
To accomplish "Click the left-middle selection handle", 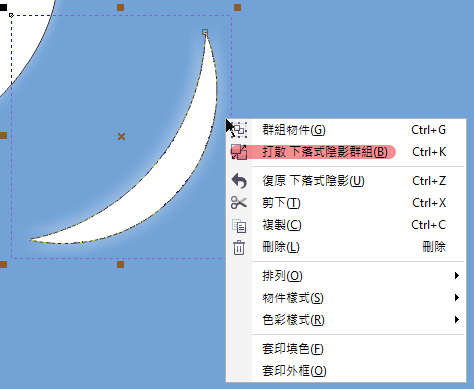I will point(3,135).
